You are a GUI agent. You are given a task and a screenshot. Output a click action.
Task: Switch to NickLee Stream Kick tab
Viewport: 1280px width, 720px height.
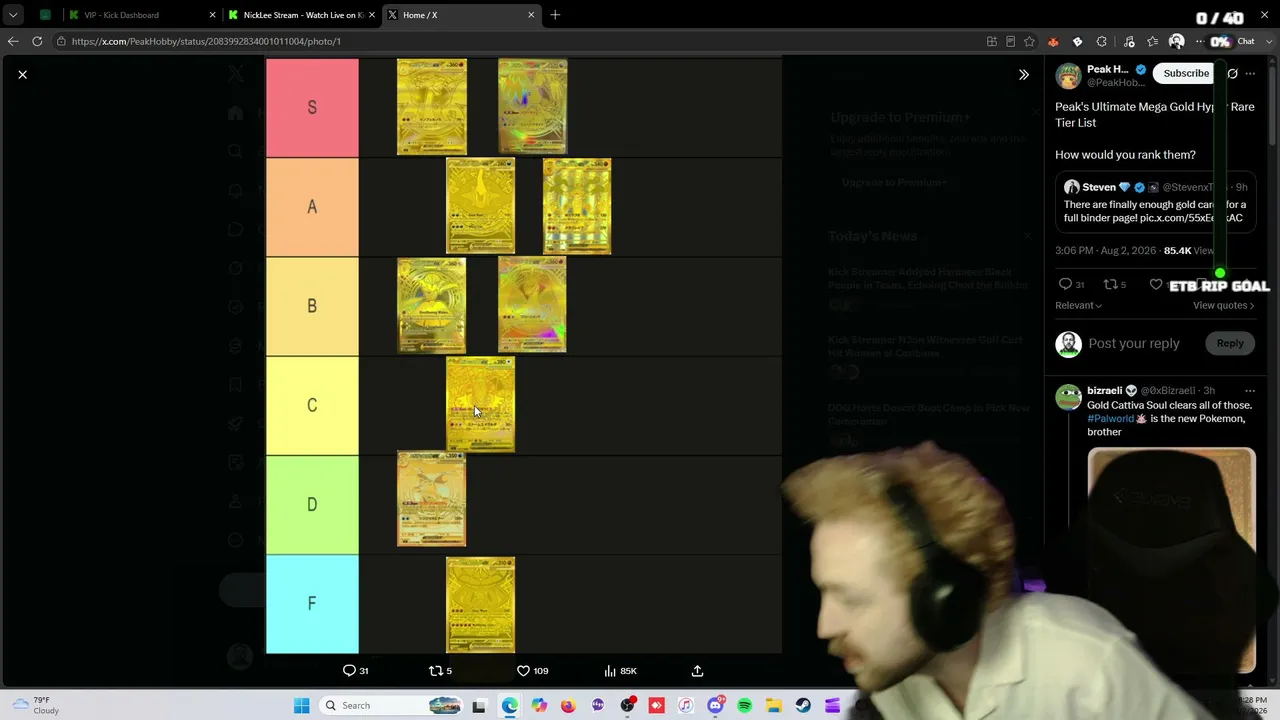(300, 15)
